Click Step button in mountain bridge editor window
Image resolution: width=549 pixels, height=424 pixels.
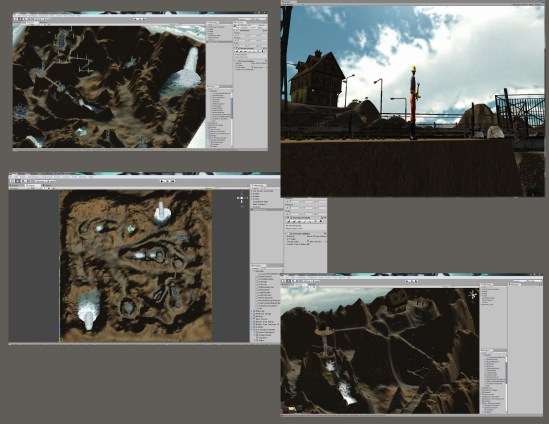coord(417,281)
